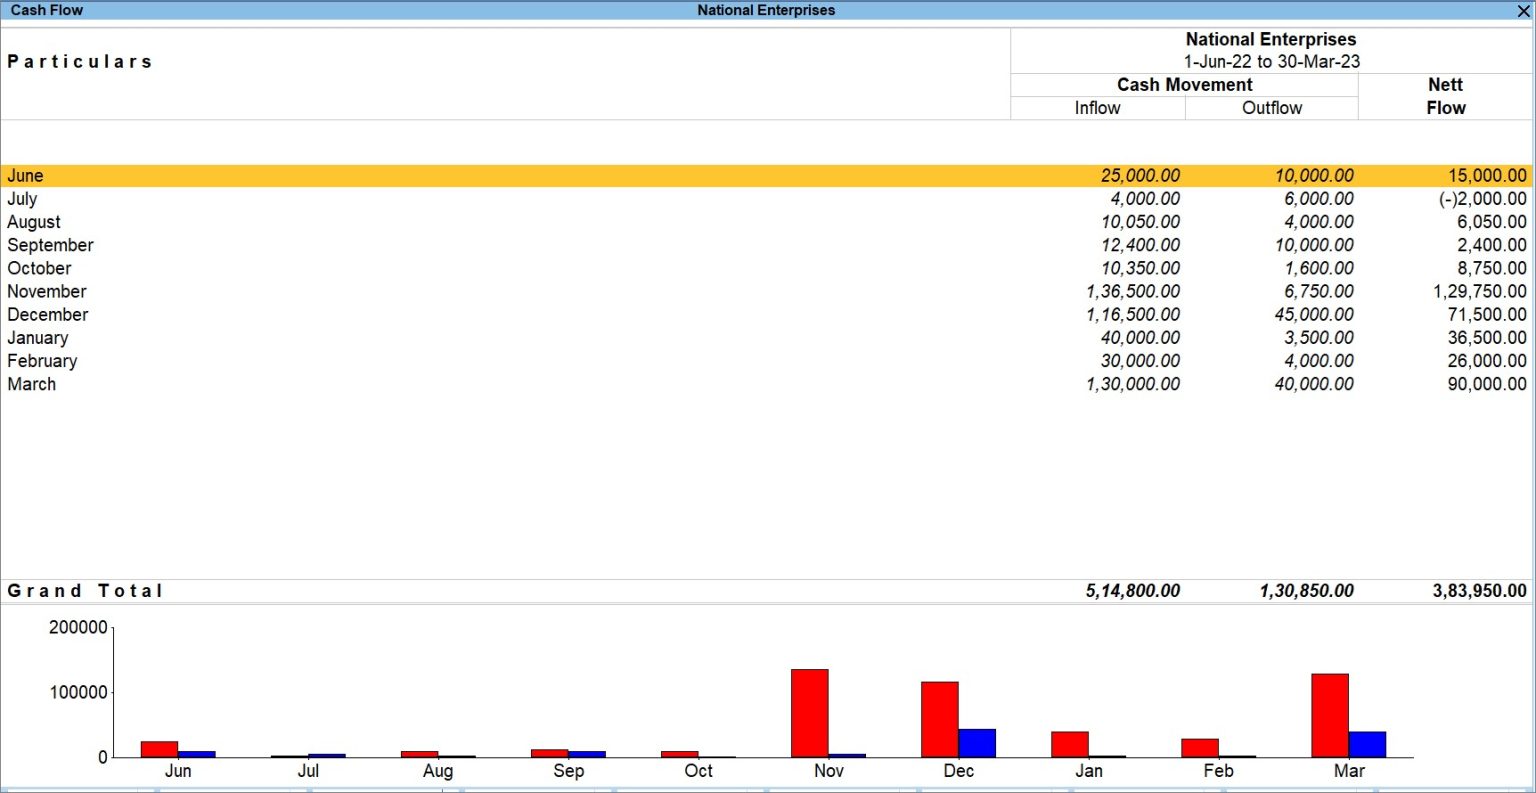Viewport: 1536px width, 793px height.
Task: Click the Nett Flow column header
Action: pyautogui.click(x=1444, y=97)
